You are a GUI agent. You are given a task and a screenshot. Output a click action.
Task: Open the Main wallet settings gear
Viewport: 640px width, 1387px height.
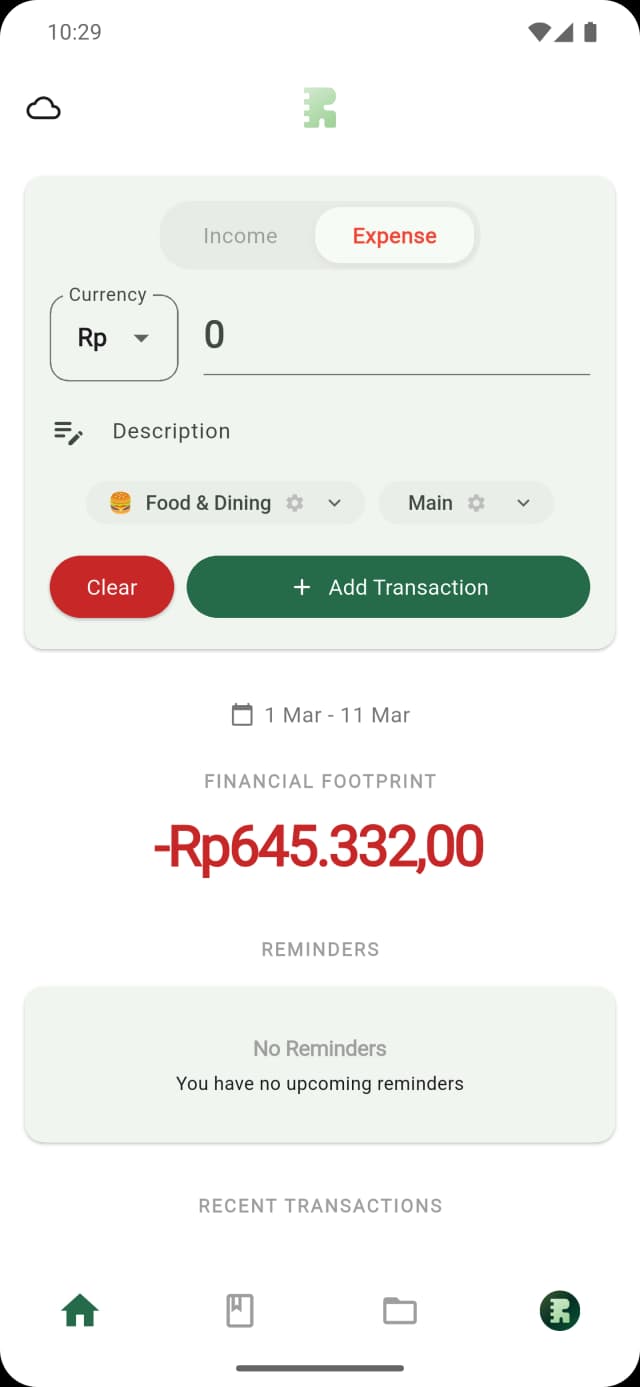click(479, 503)
